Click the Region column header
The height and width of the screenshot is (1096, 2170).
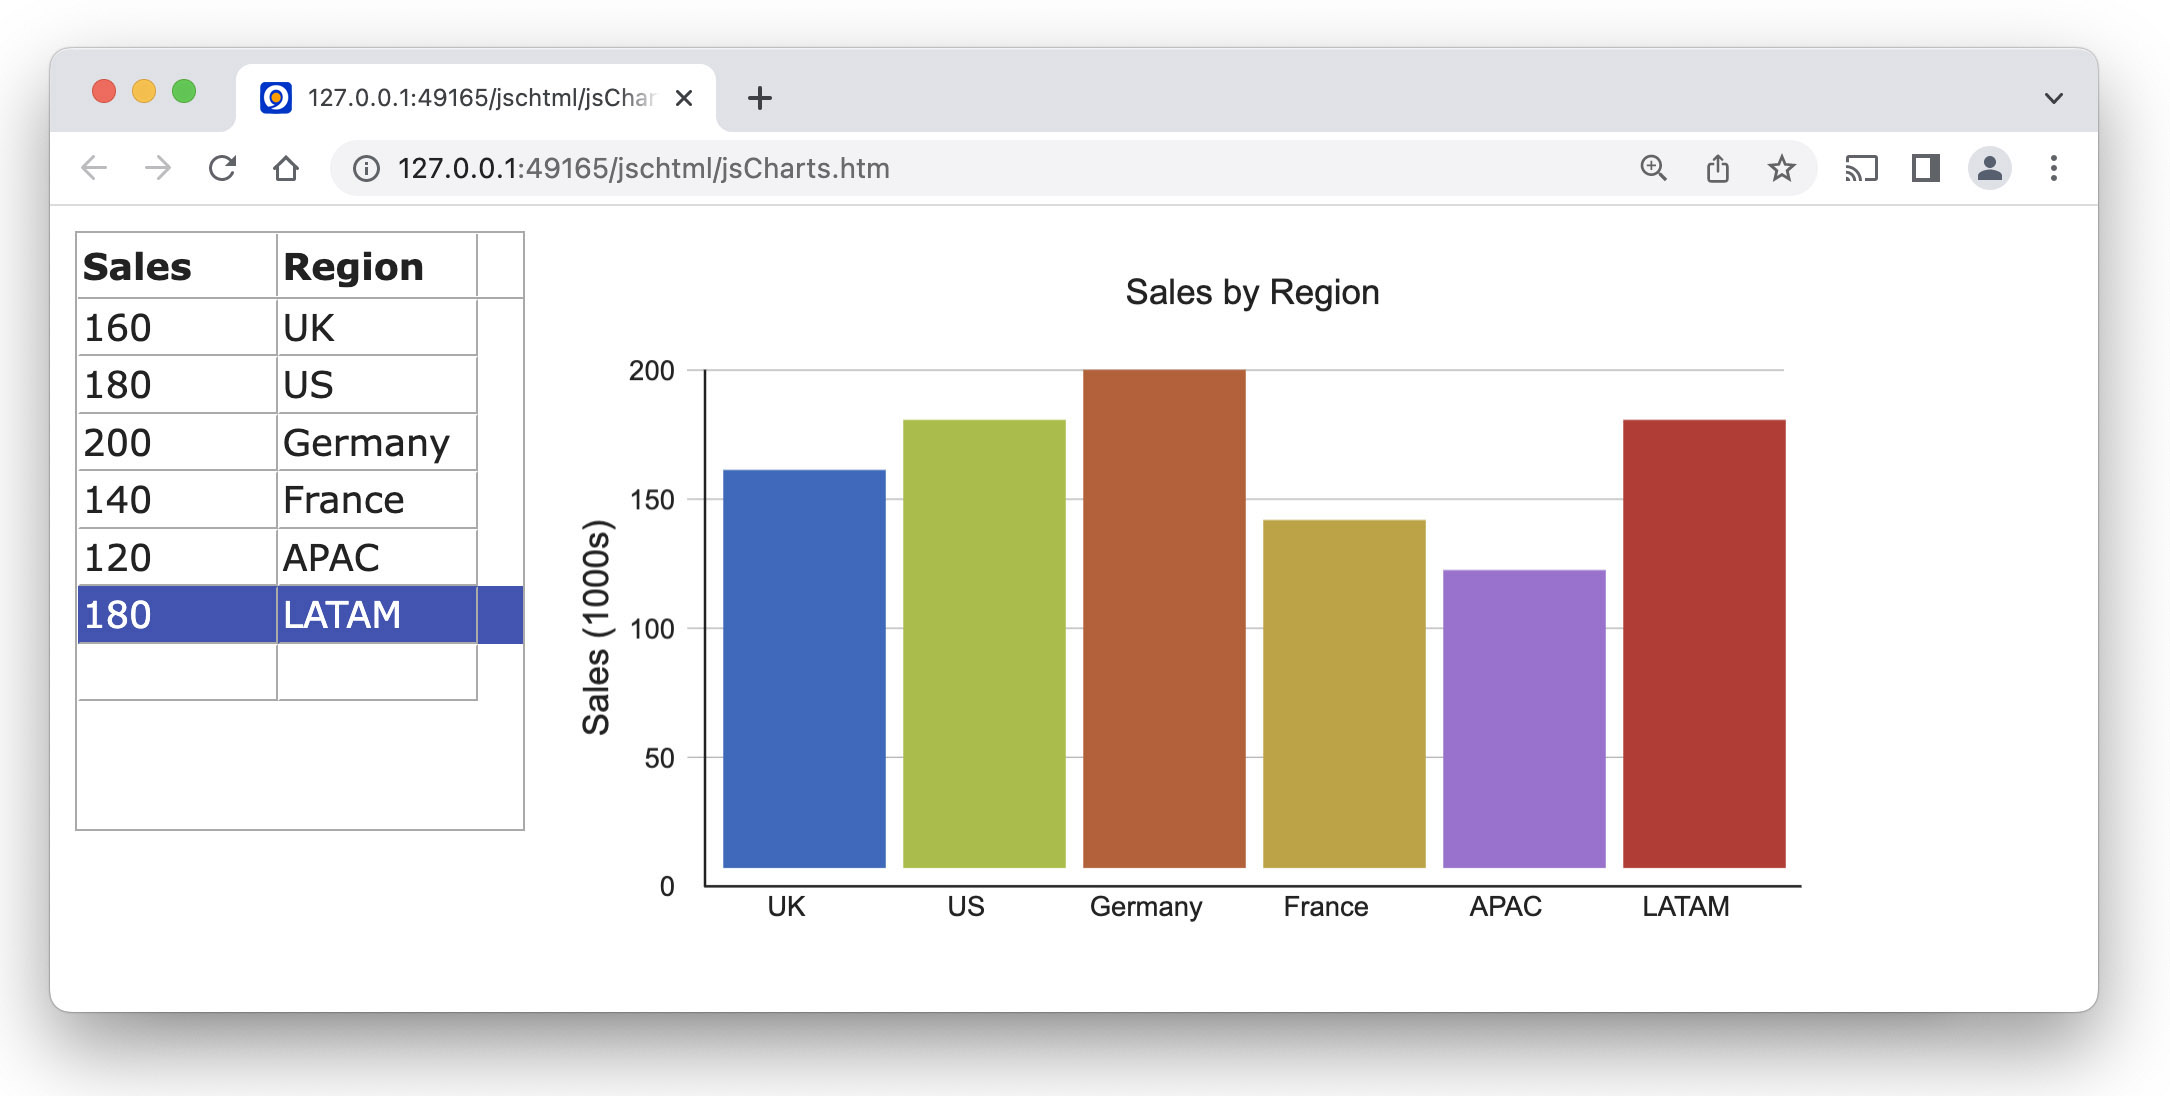352,266
